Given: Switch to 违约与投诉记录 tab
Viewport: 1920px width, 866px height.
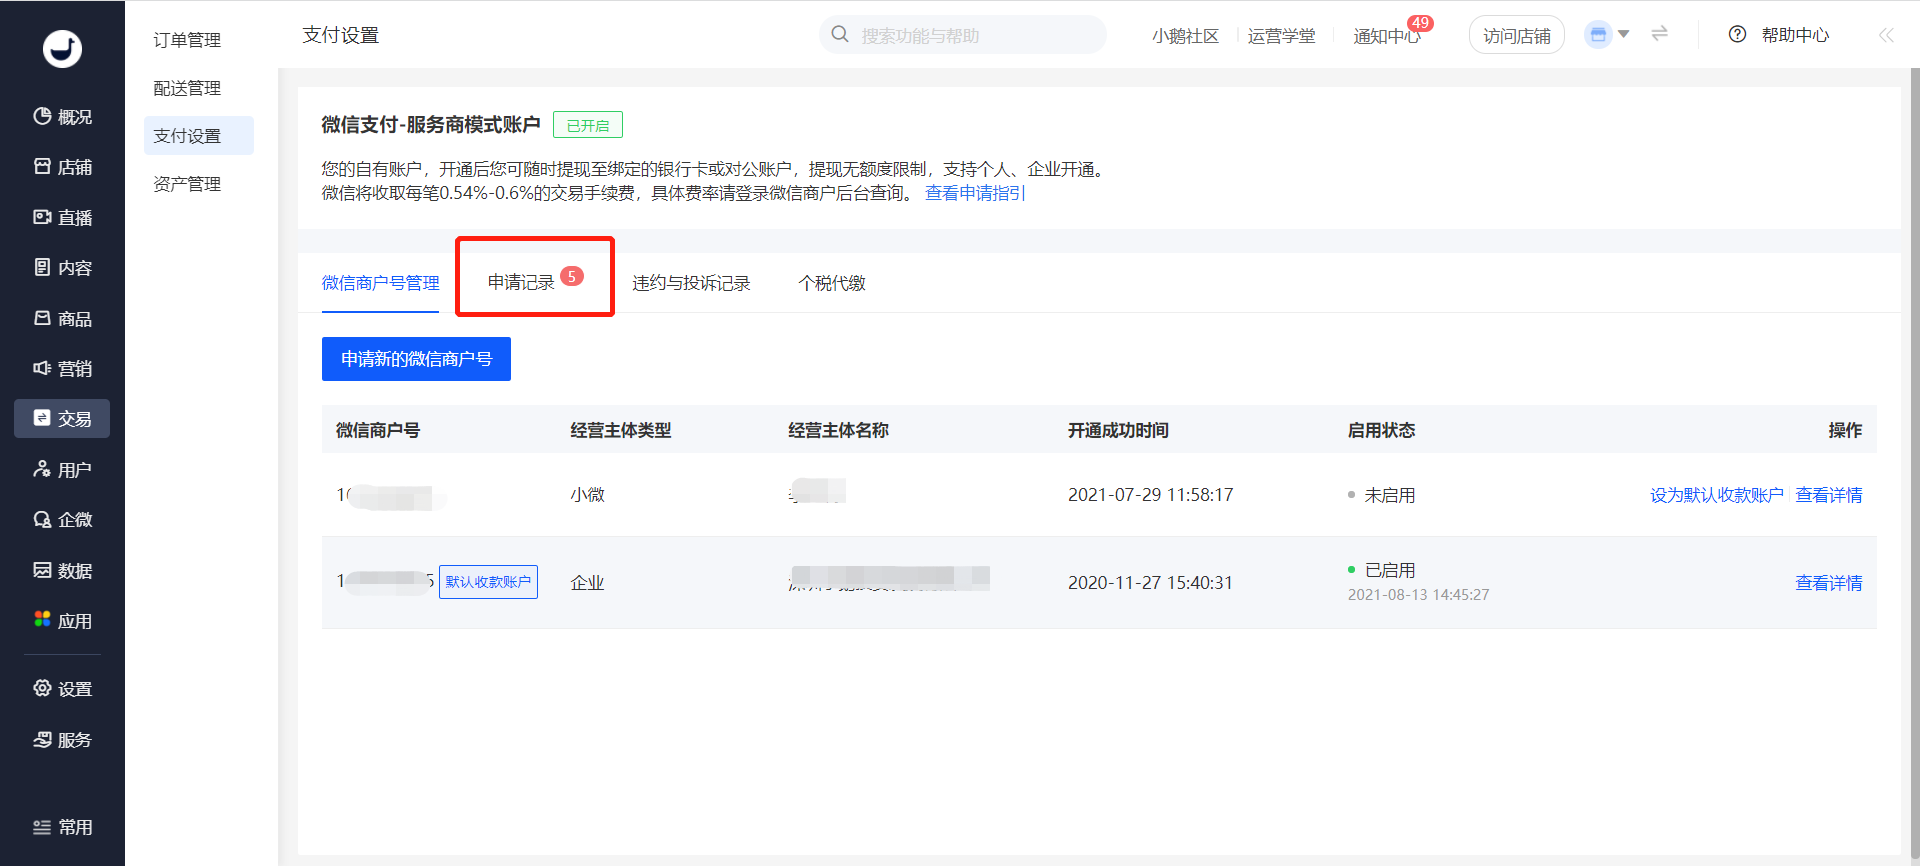Looking at the screenshot, I should [691, 283].
